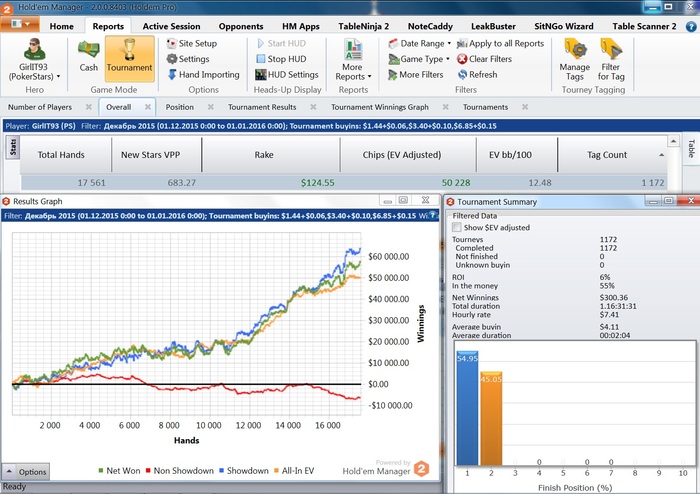Open the LeakBuster tab
The height and width of the screenshot is (494, 700).
click(493, 26)
